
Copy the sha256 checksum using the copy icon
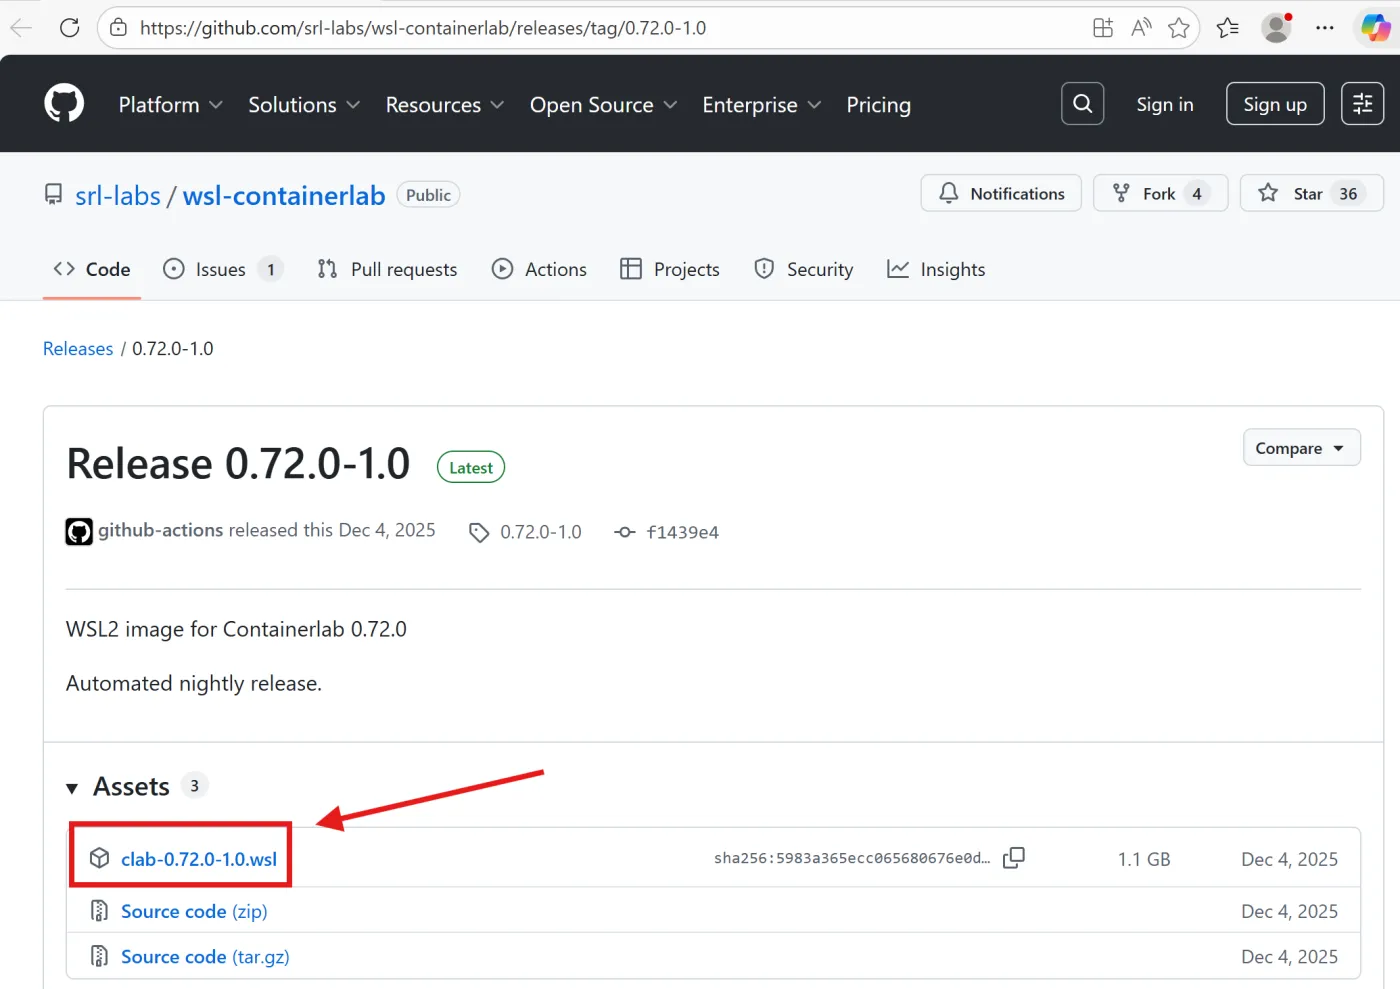pyautogui.click(x=1014, y=858)
